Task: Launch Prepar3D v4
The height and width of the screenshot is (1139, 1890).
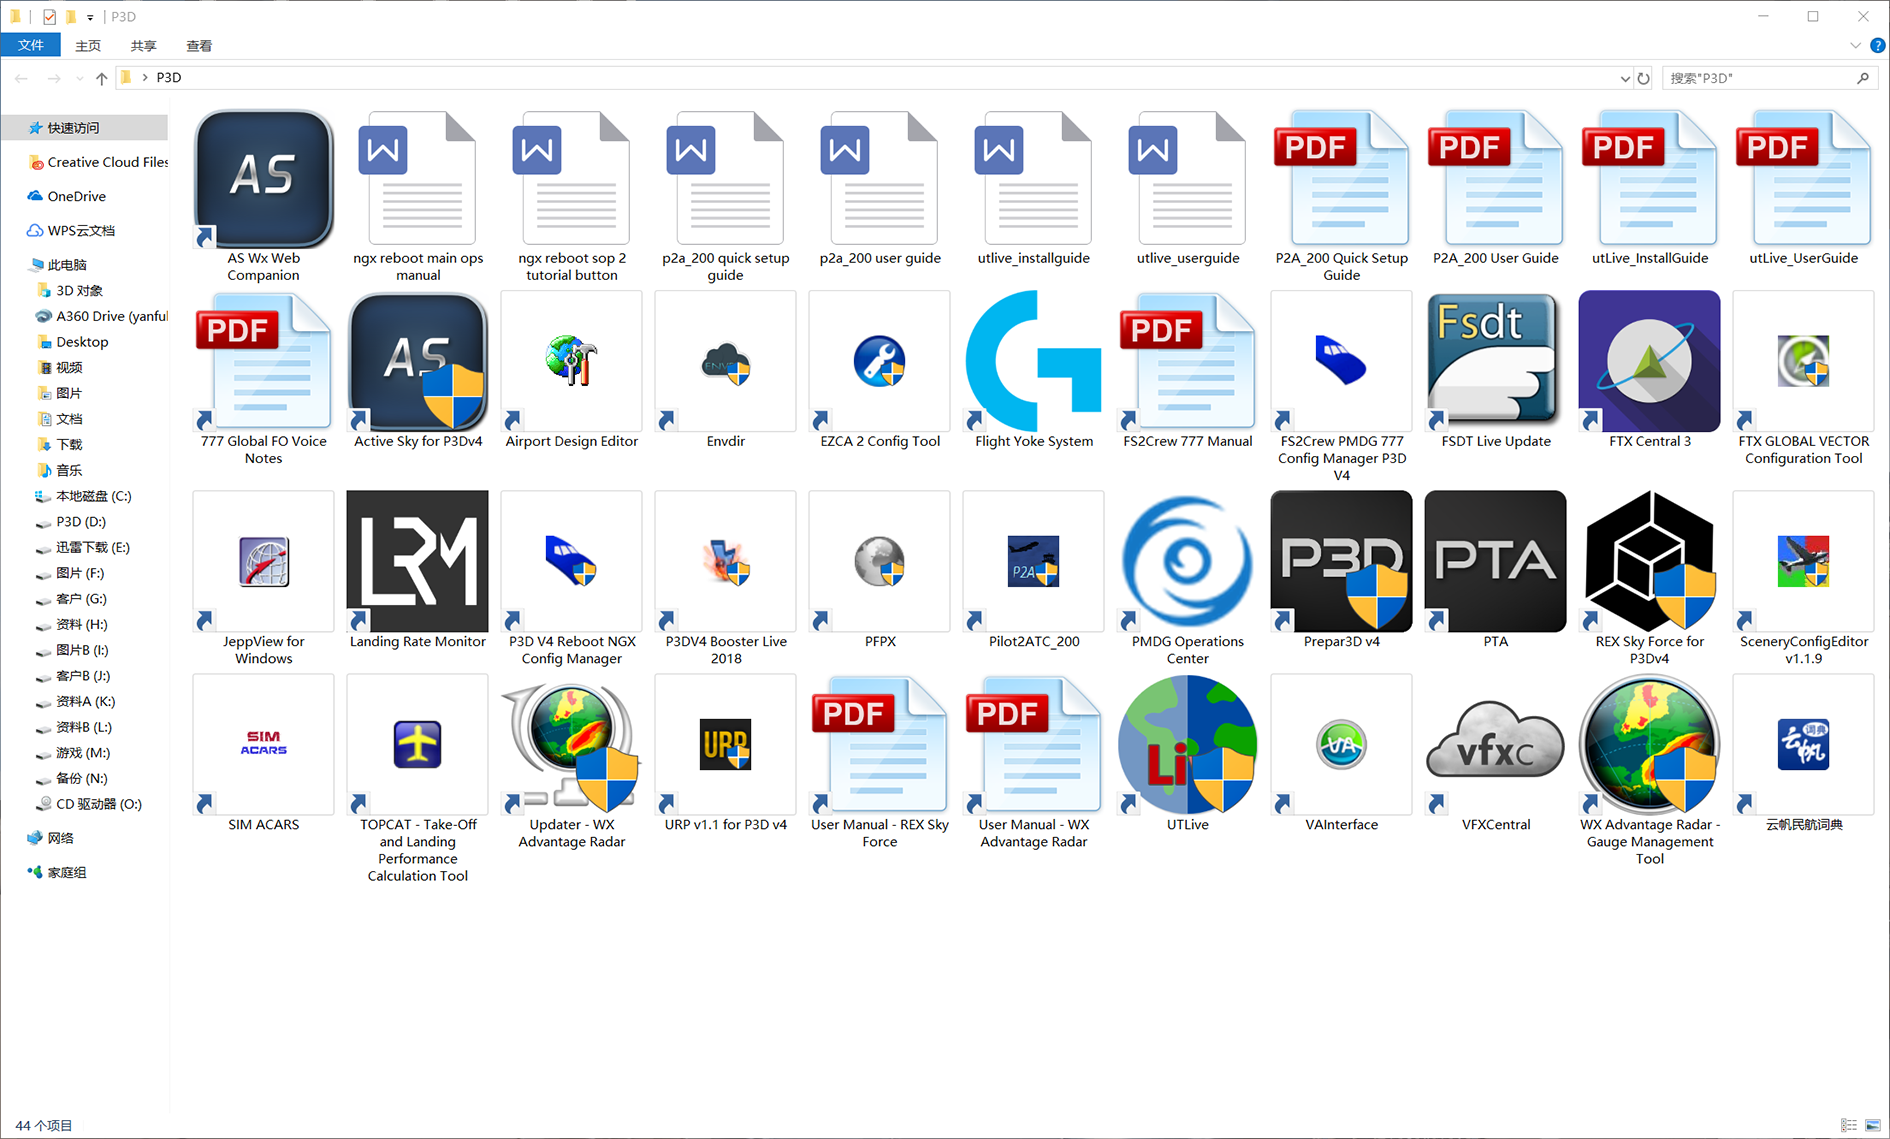Action: (x=1341, y=570)
